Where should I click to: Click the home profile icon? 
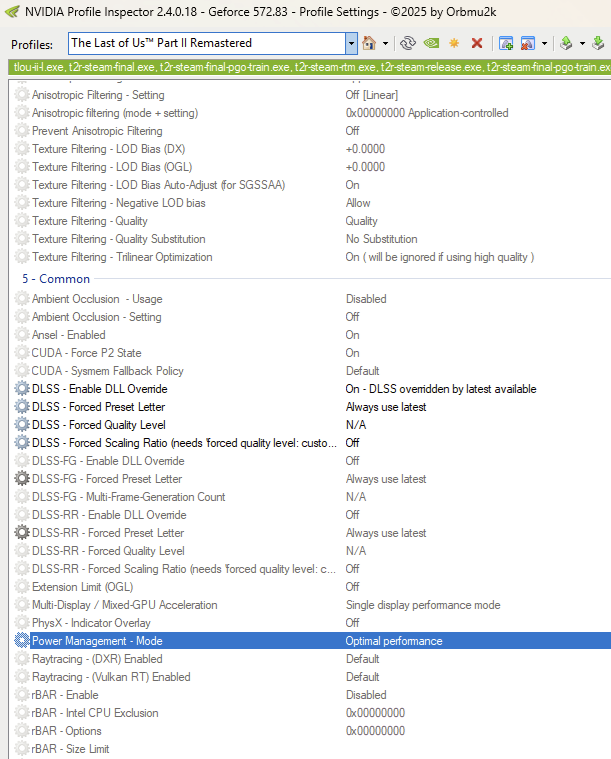click(x=368, y=43)
